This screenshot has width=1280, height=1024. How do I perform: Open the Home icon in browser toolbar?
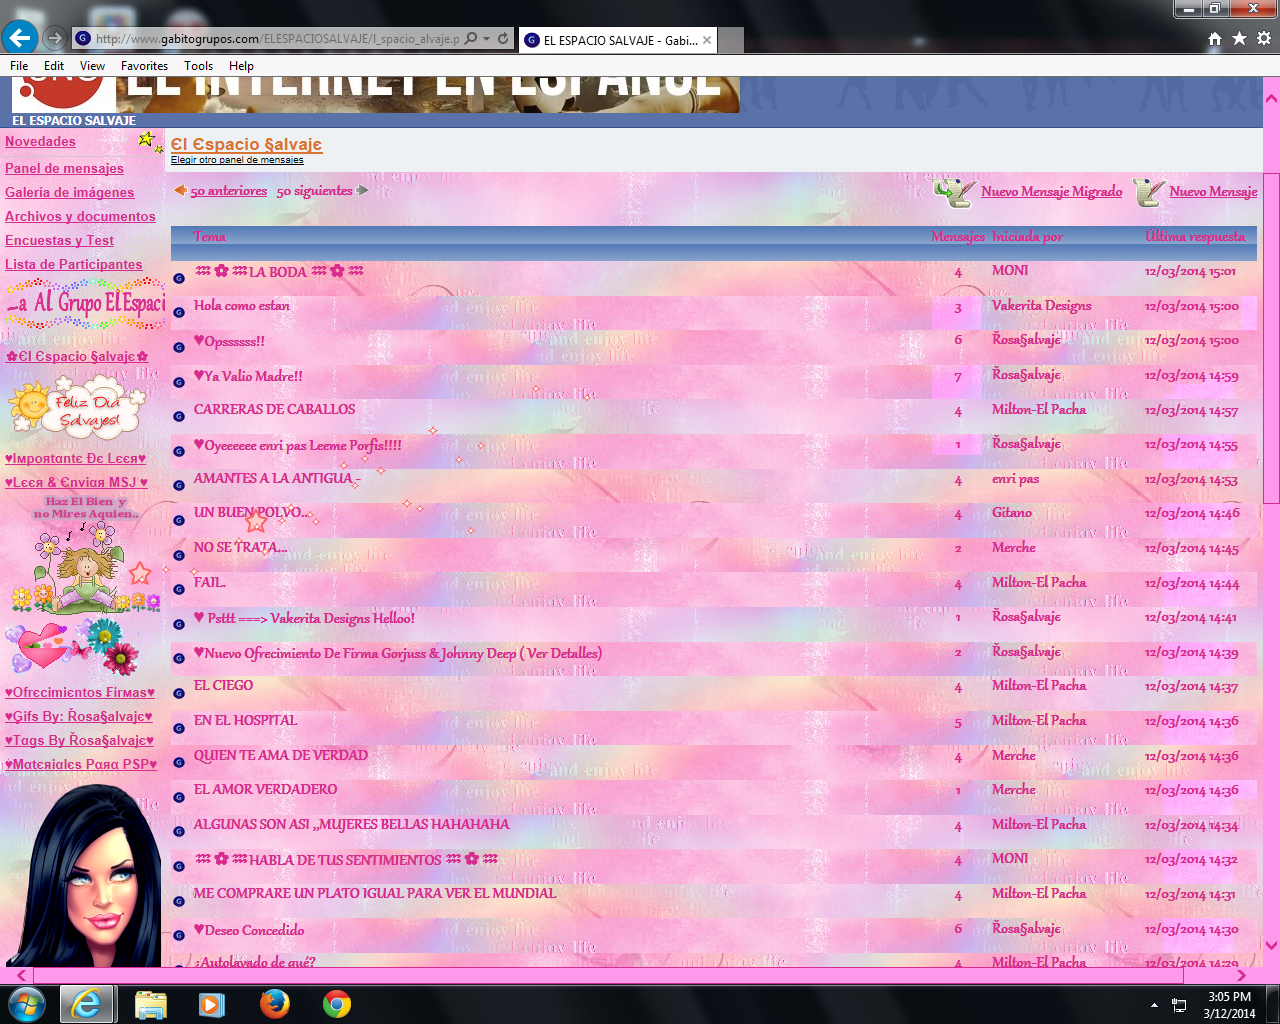[x=1214, y=39]
